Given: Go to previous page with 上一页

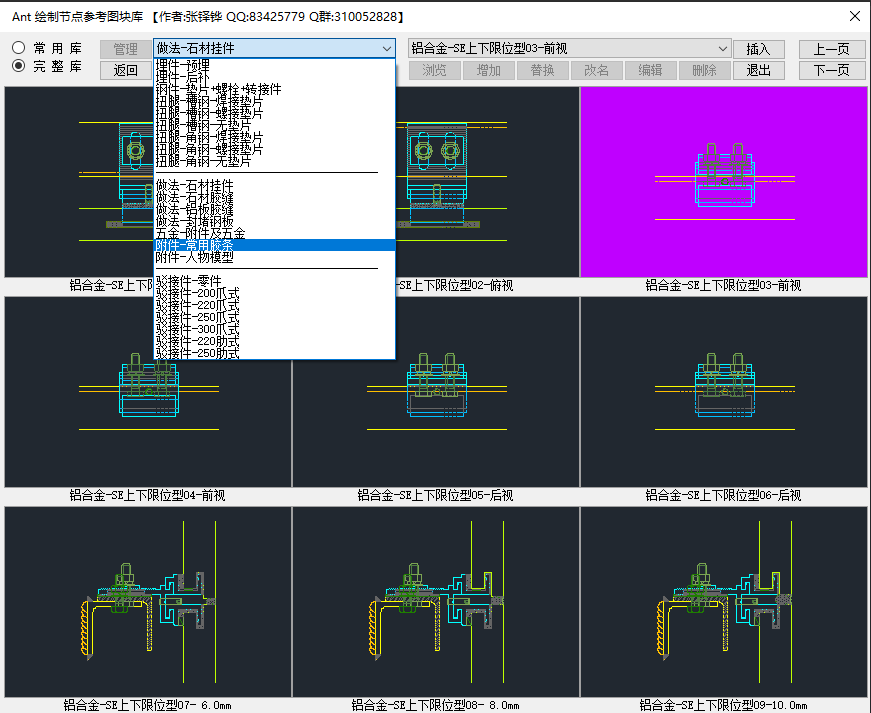Looking at the screenshot, I should pyautogui.click(x=831, y=49).
